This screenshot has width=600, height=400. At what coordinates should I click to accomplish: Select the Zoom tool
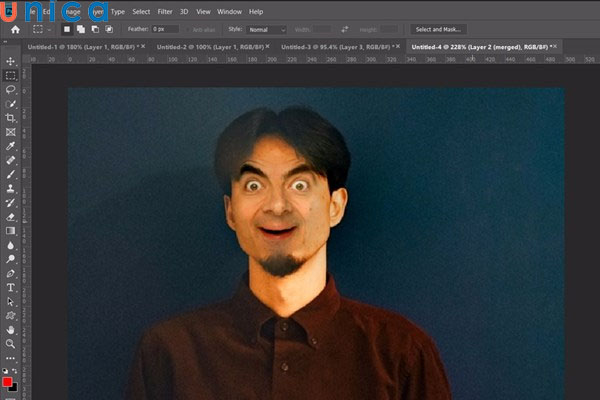[10, 344]
